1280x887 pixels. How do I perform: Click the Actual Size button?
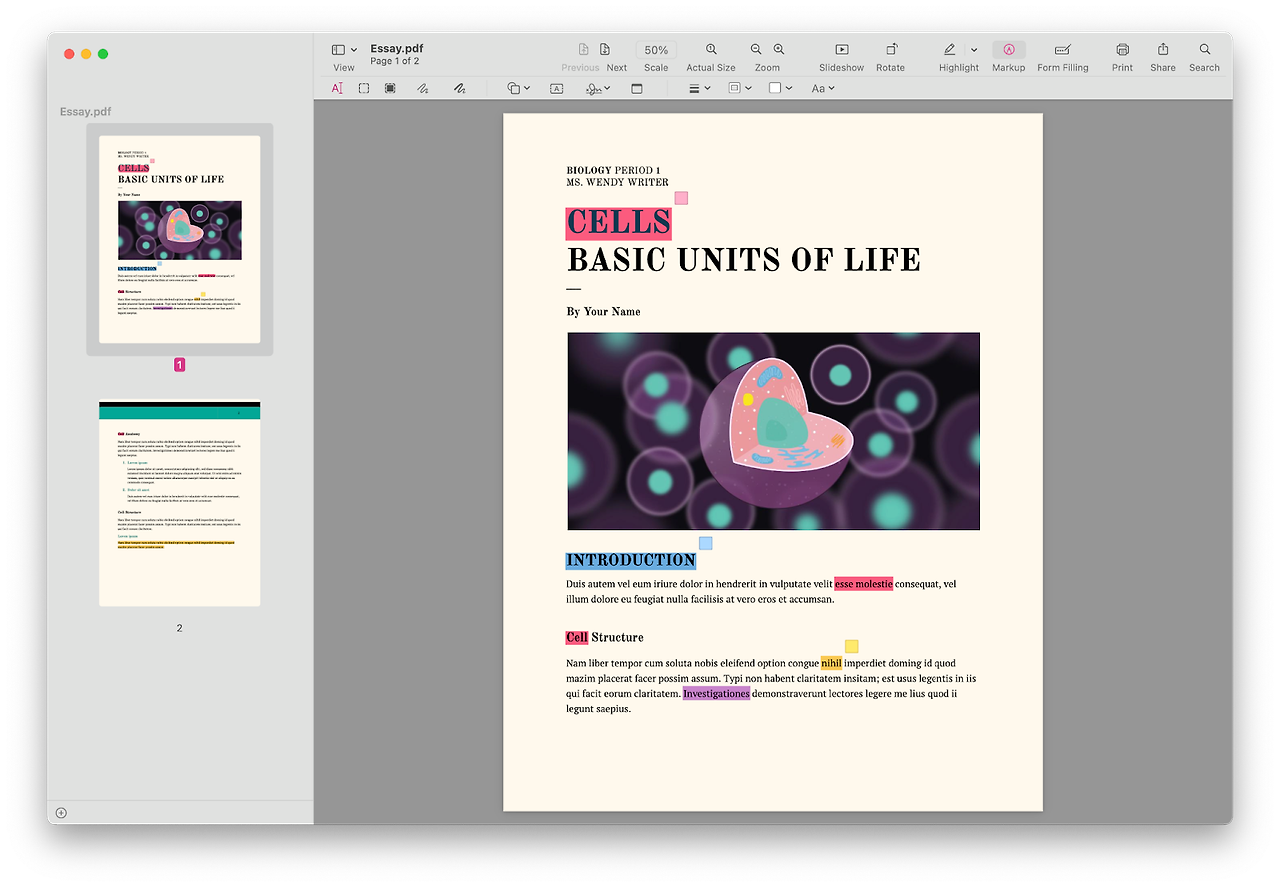point(711,57)
